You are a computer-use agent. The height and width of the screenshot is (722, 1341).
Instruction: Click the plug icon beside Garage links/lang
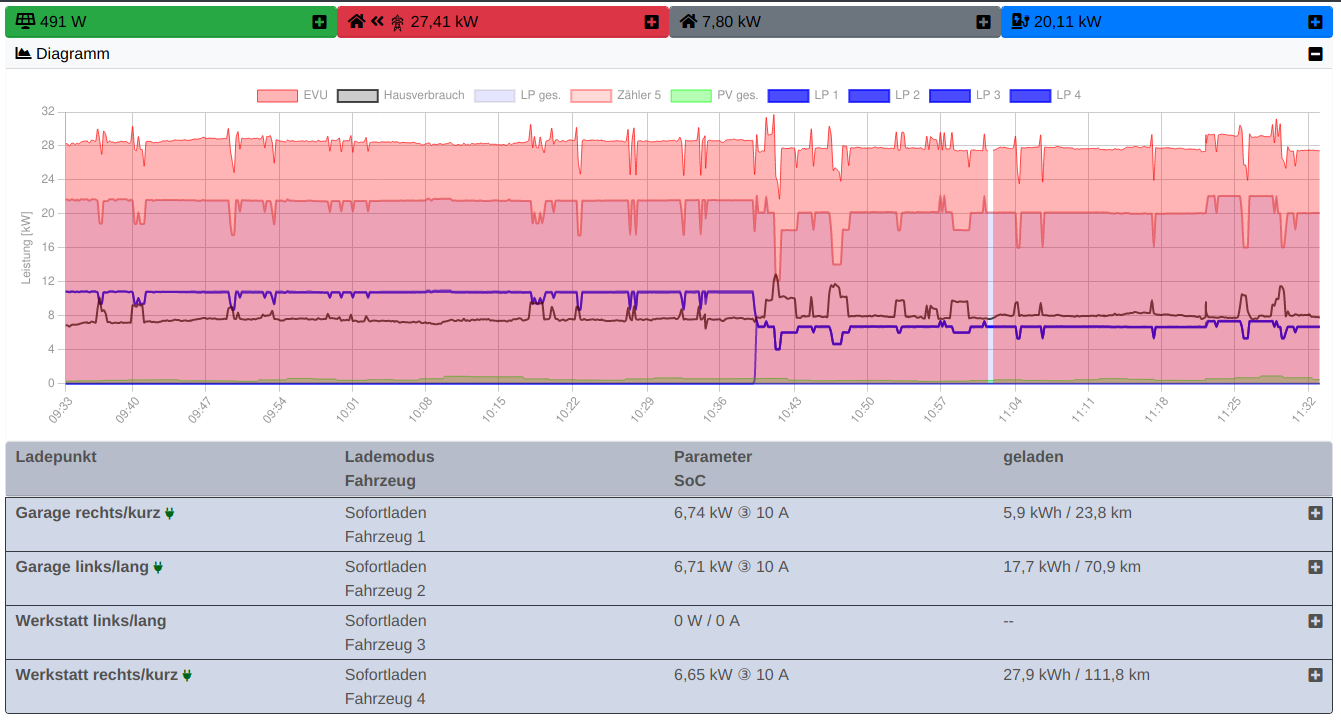[x=158, y=567]
